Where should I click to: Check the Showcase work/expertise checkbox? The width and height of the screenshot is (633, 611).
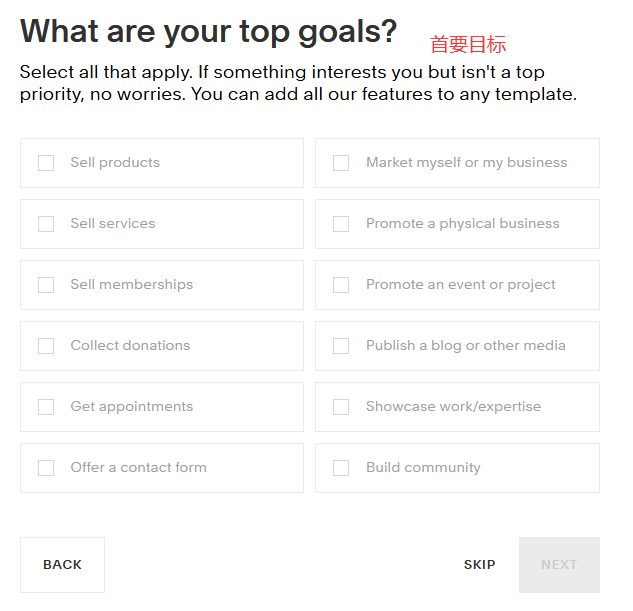pyautogui.click(x=341, y=407)
